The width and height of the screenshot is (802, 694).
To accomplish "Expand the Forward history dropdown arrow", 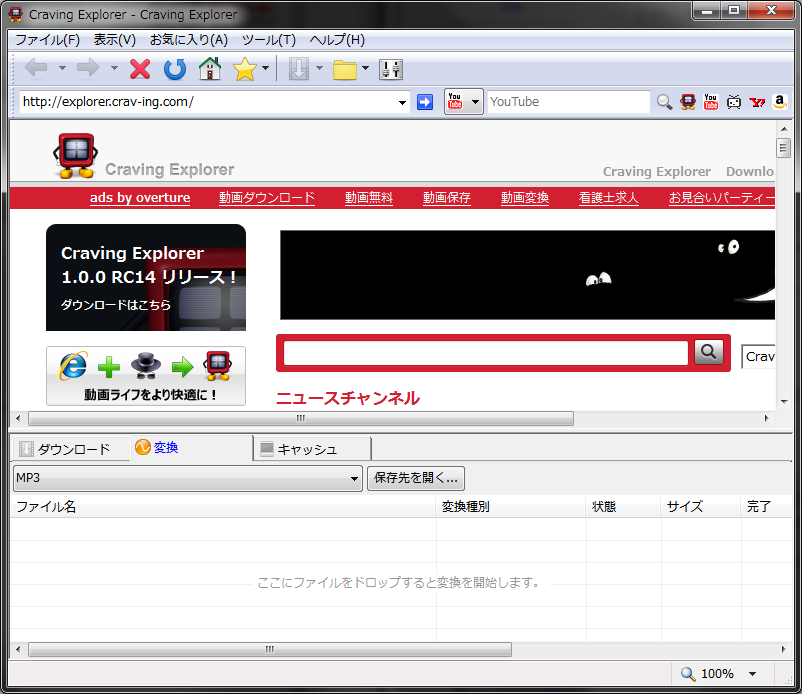I will 115,68.
